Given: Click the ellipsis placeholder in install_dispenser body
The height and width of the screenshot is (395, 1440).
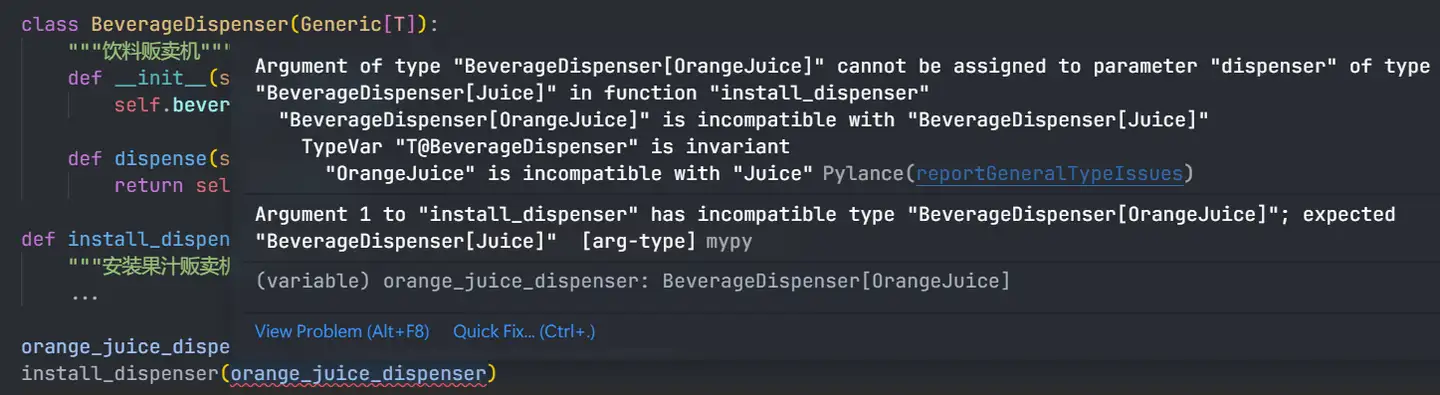Looking at the screenshot, I should [85, 296].
